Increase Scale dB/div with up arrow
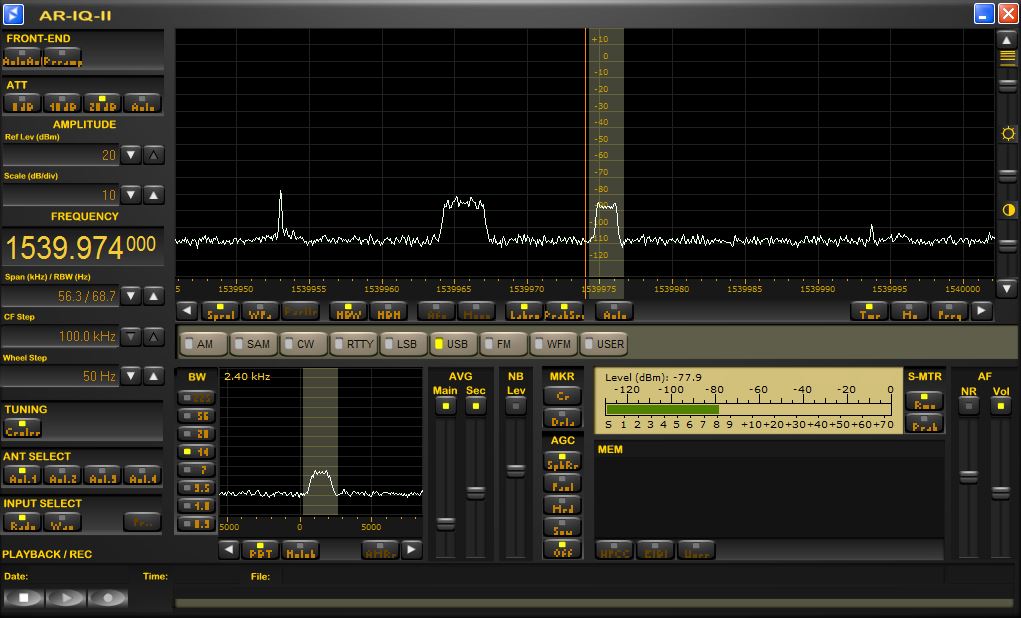Viewport: 1021px width, 618px height. click(x=154, y=195)
